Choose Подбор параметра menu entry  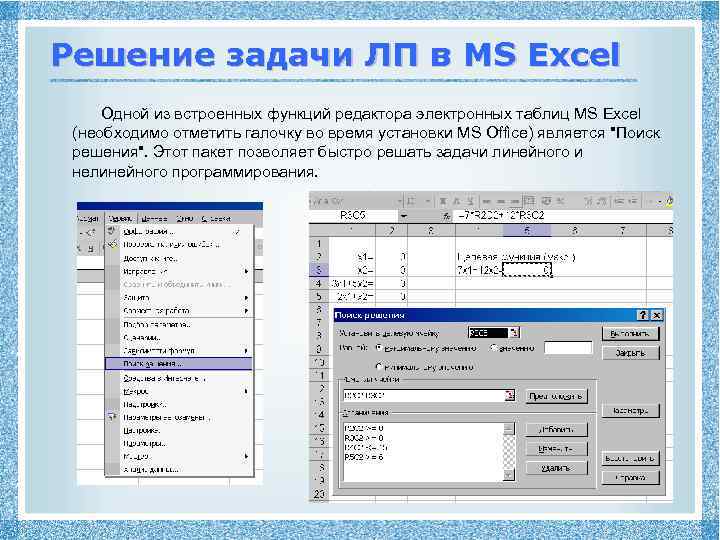(179, 325)
